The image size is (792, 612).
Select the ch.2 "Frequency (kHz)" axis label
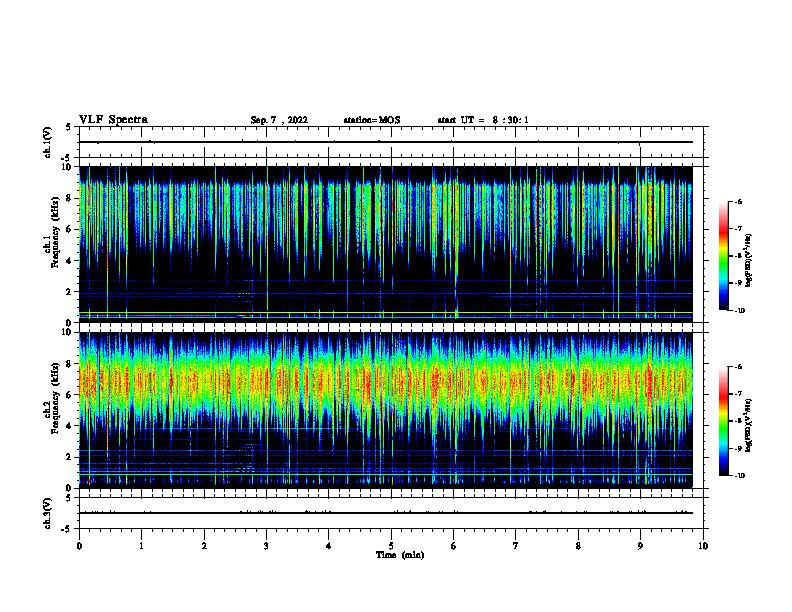55,398
